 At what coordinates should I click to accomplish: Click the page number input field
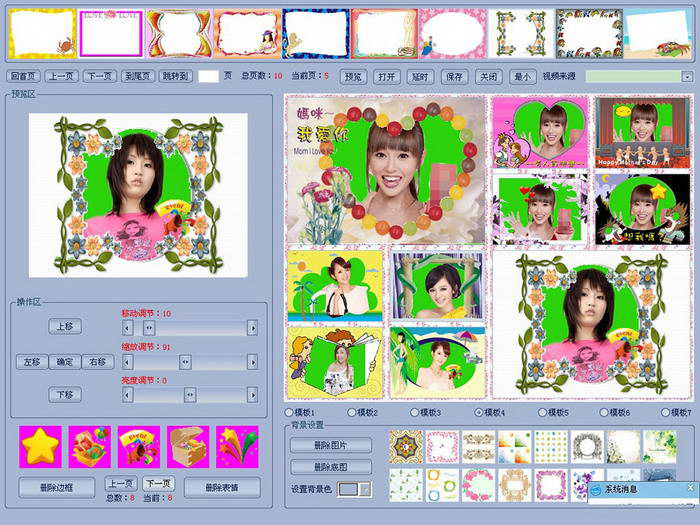tap(208, 76)
